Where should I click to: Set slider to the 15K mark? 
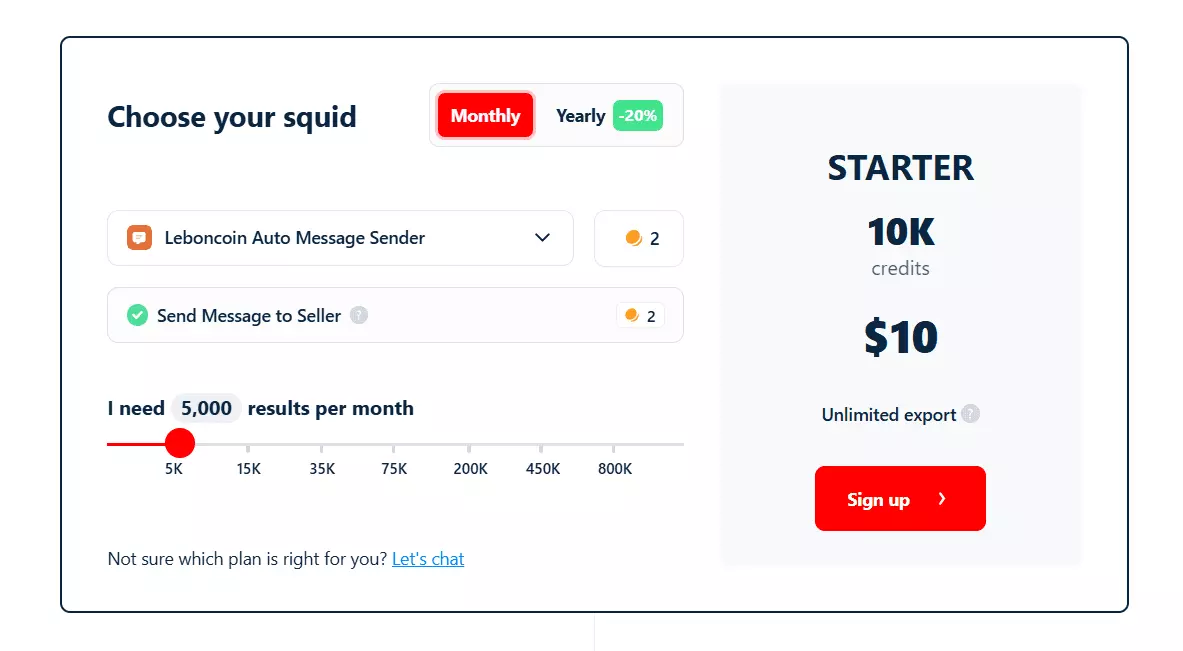248,444
